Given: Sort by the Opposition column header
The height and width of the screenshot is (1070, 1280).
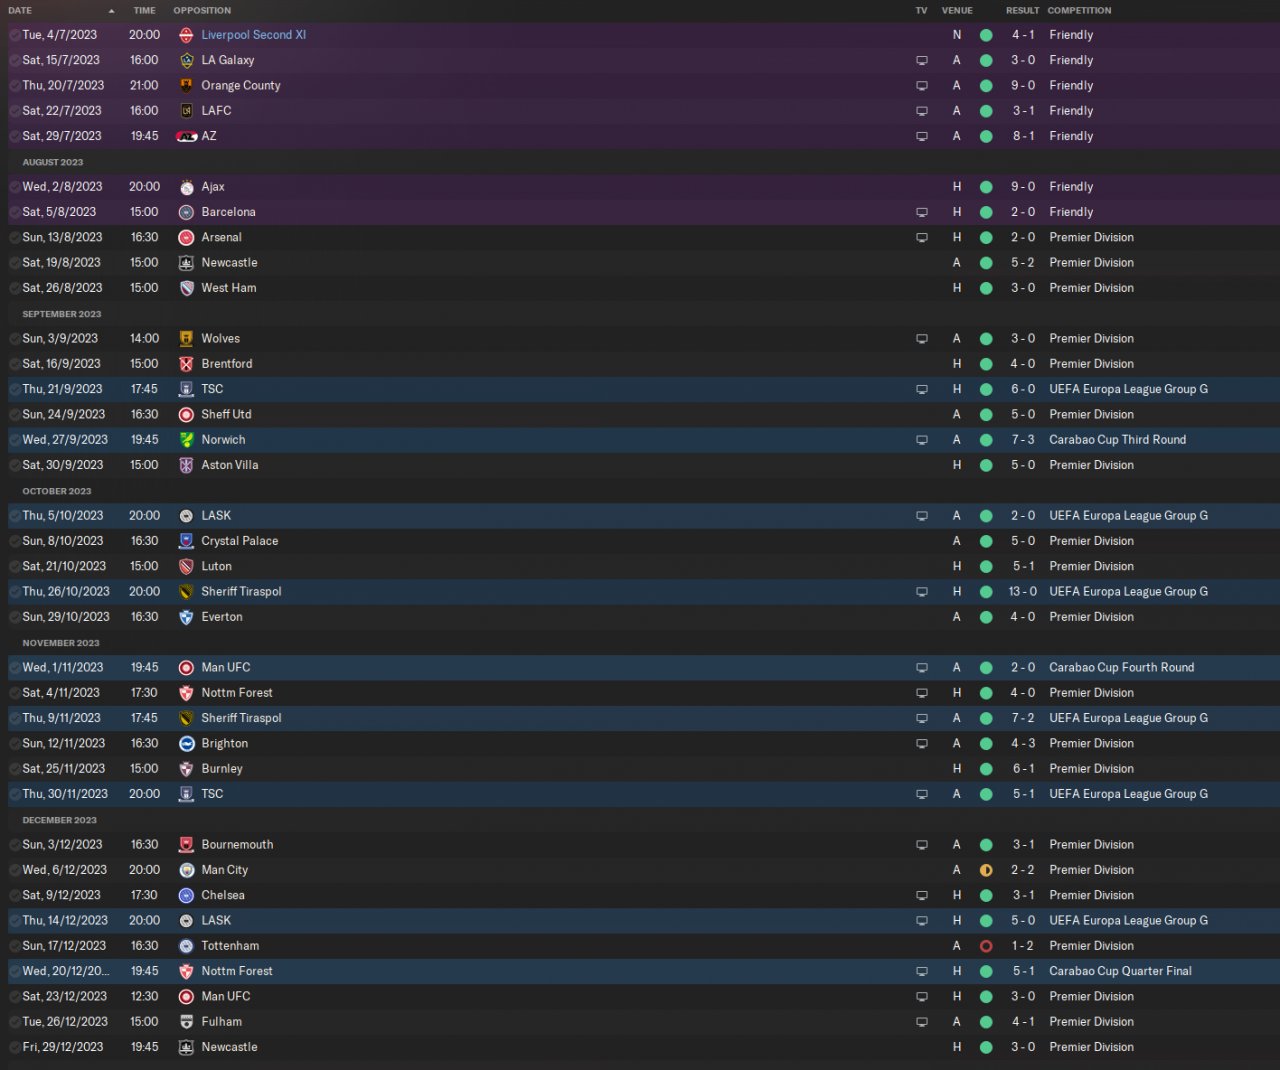Looking at the screenshot, I should coord(202,11).
